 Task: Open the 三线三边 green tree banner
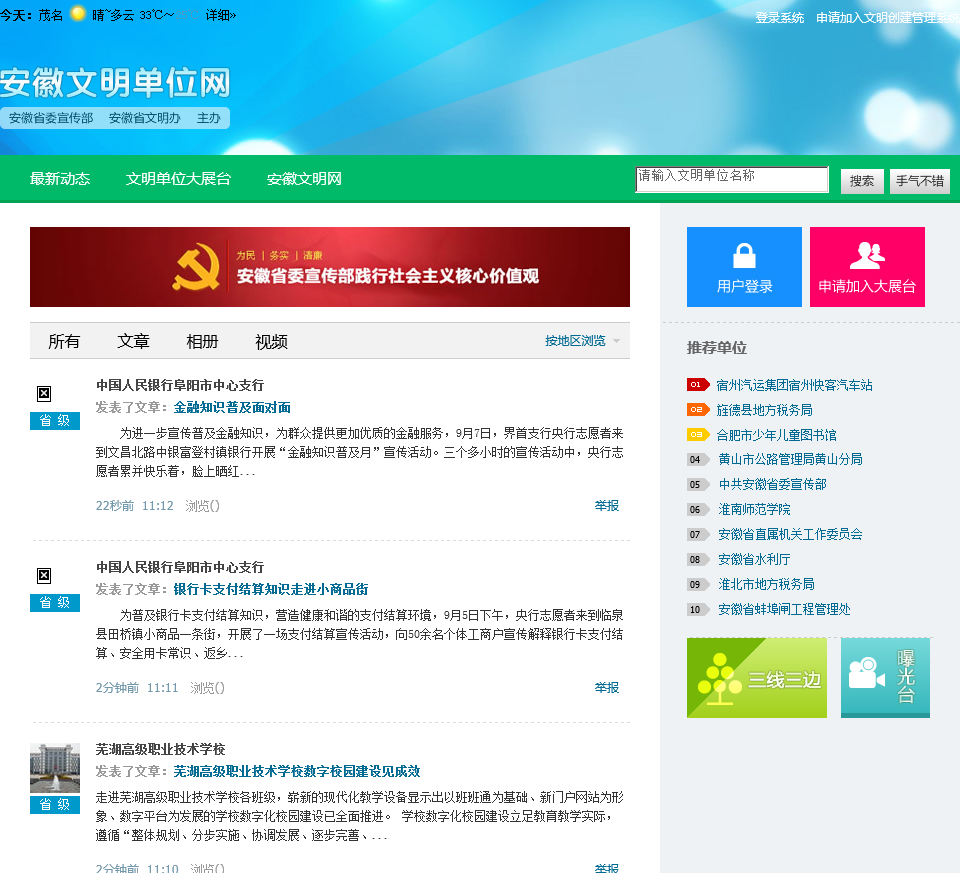pos(757,678)
